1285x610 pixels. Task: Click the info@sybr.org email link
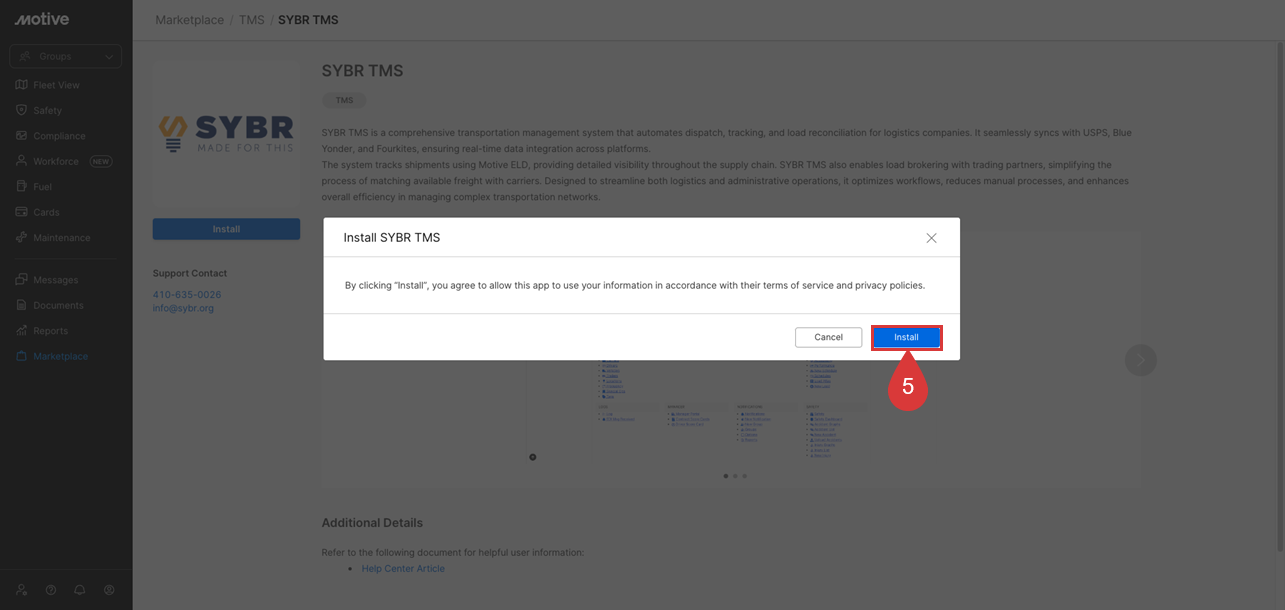[x=183, y=308]
